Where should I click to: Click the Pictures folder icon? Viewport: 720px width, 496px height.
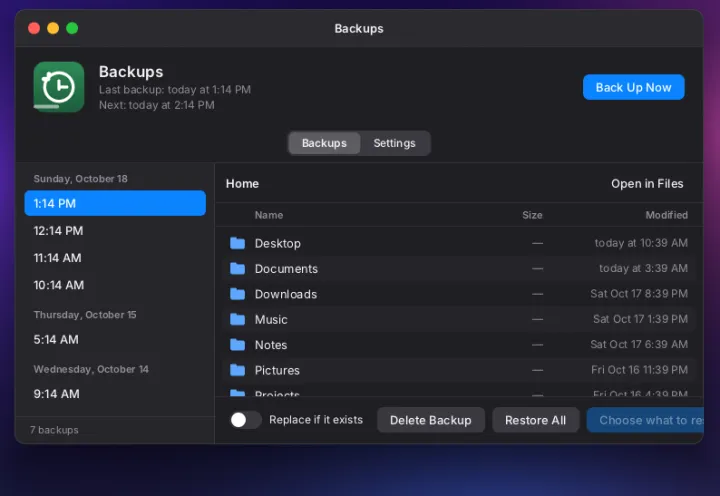(x=237, y=370)
